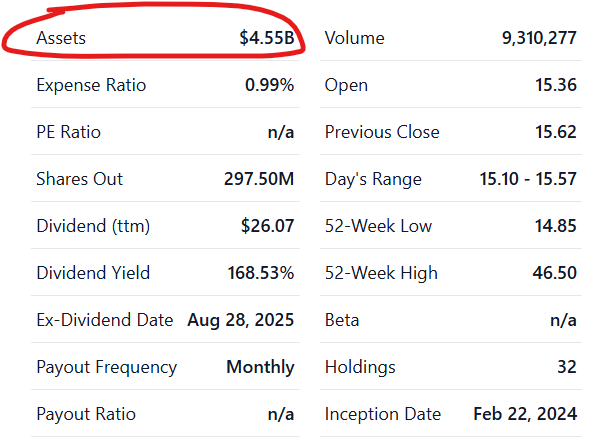This screenshot has height=440, width=601.
Task: Click the Shares Out label
Action: click(x=79, y=179)
